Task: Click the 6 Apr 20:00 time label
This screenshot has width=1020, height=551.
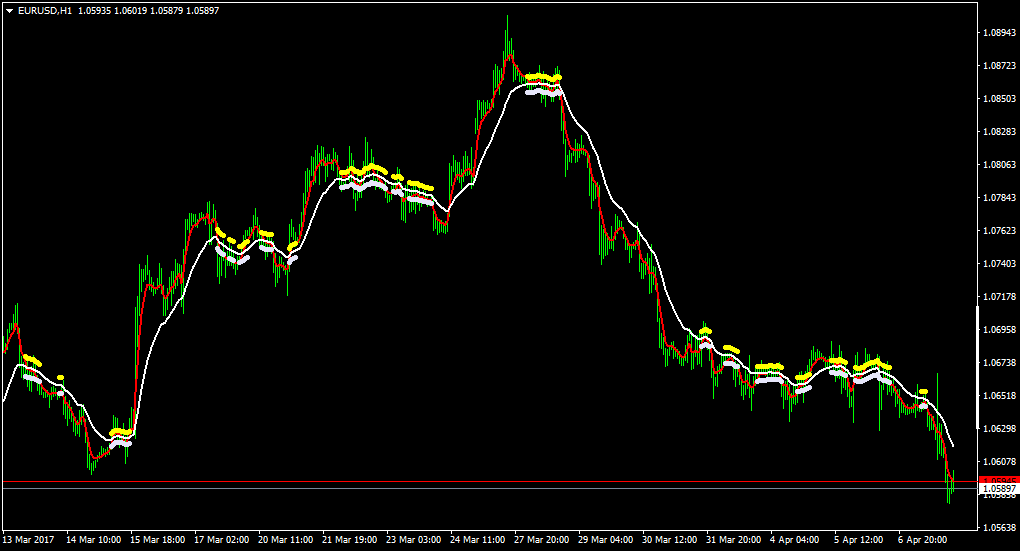Action: [x=922, y=540]
